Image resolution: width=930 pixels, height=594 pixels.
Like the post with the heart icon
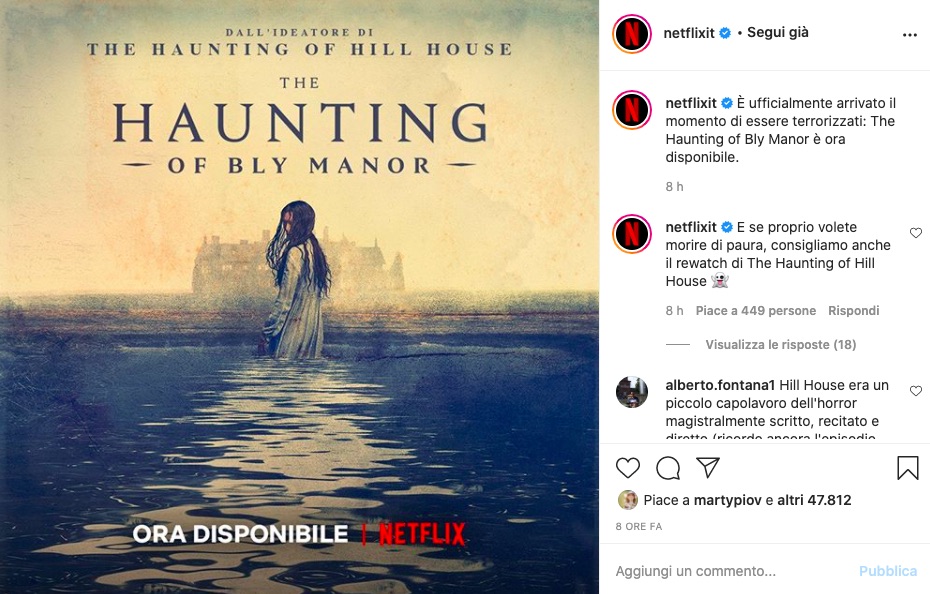(x=628, y=468)
